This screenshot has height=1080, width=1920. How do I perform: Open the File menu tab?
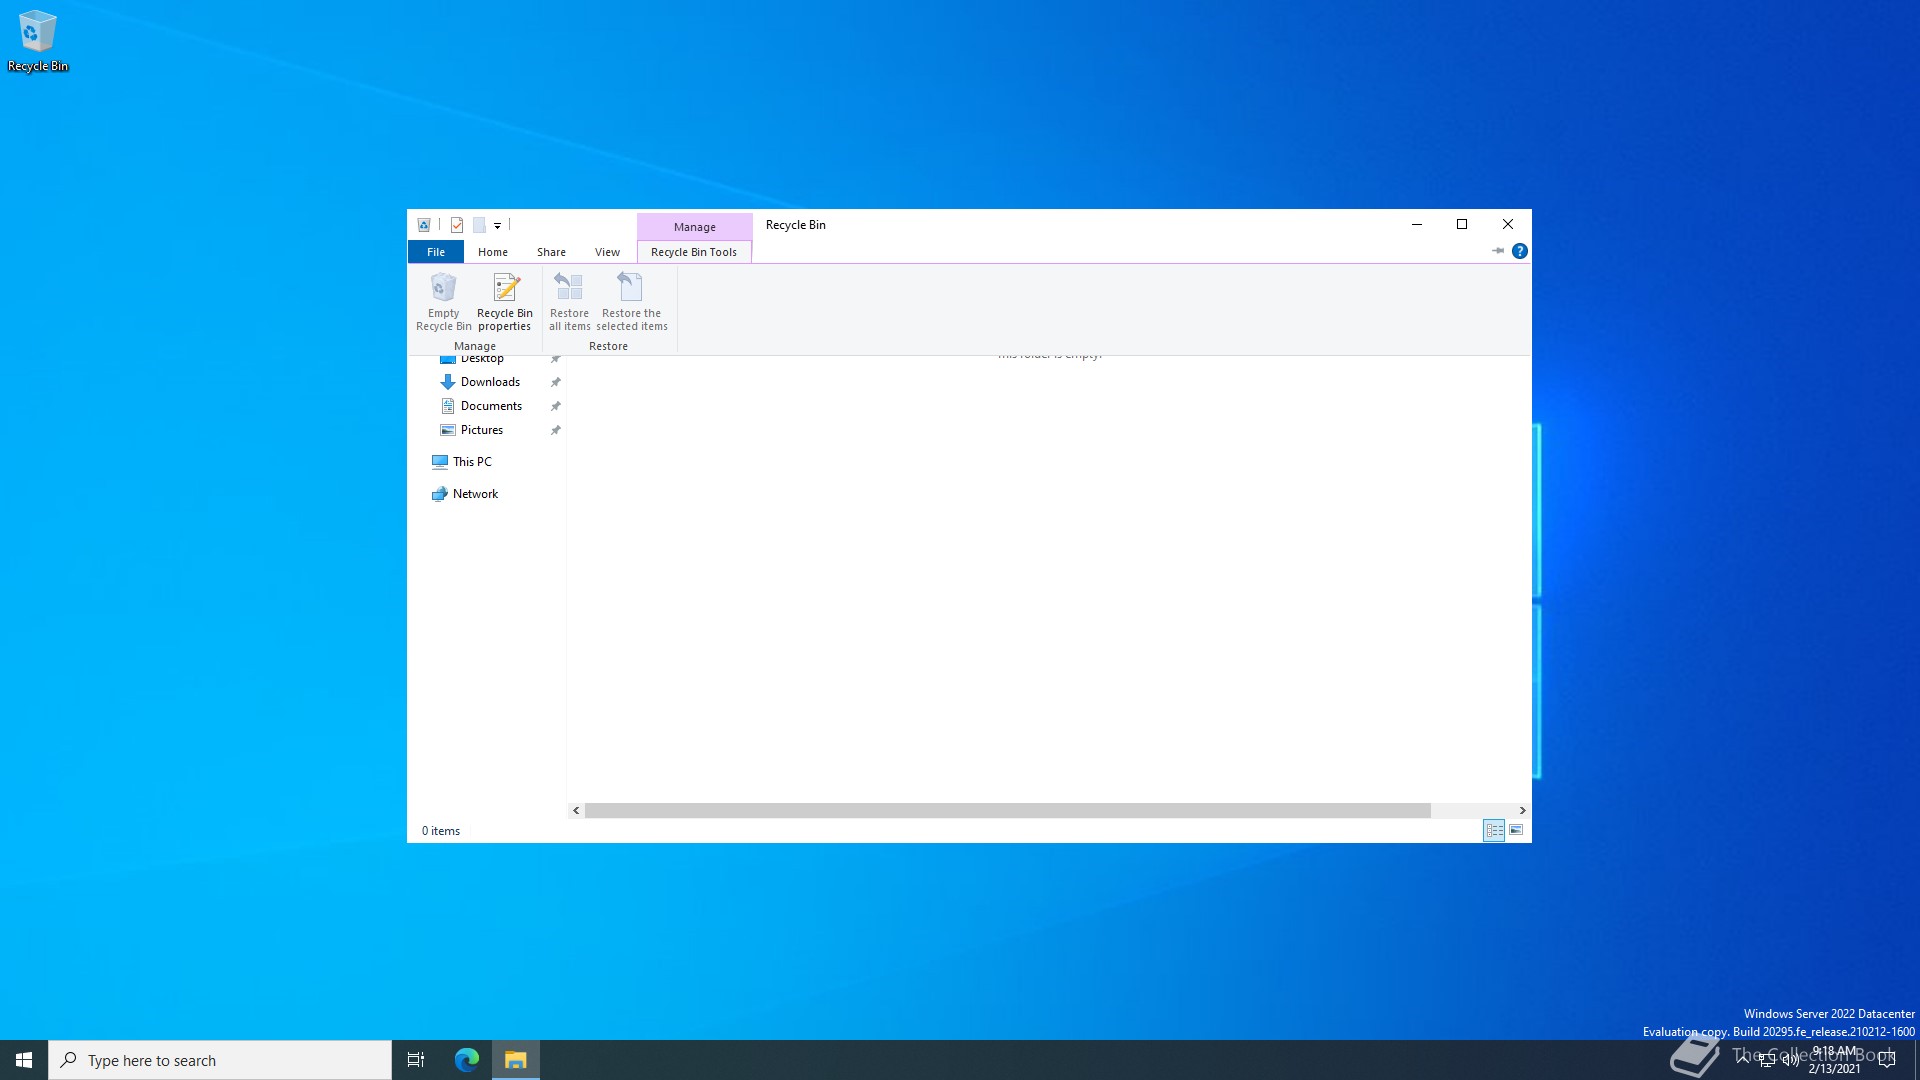click(x=436, y=252)
